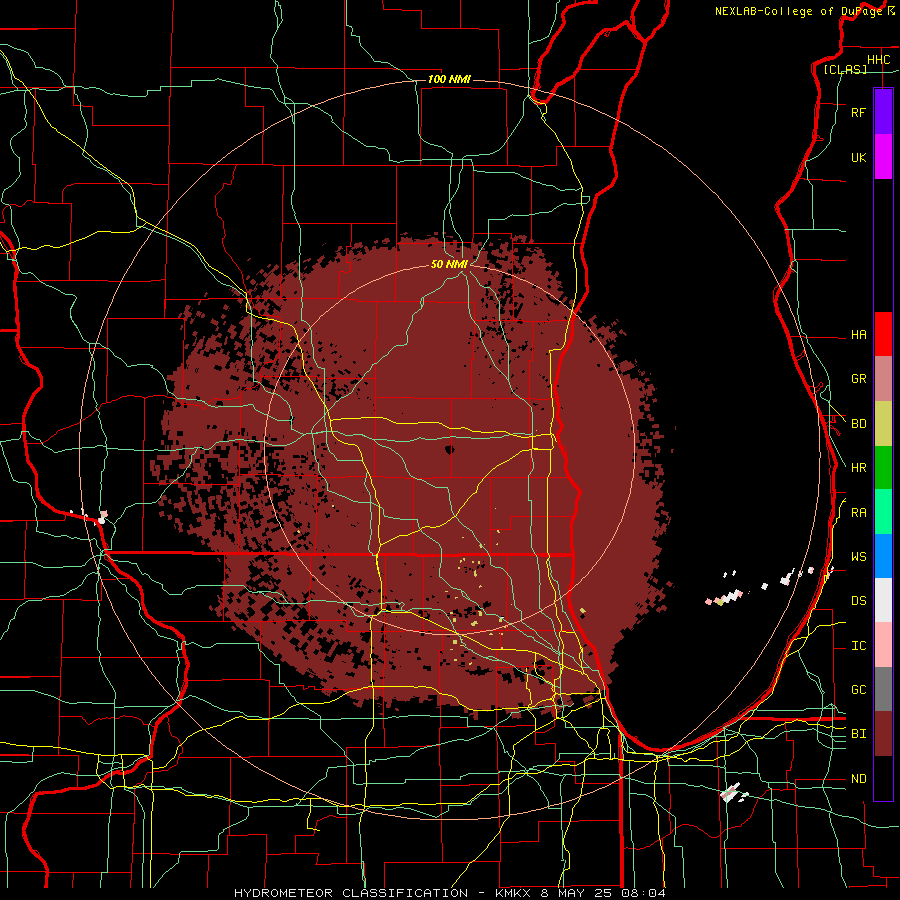Select the gray GC legend swatch
The width and height of the screenshot is (900, 900).
pos(883,689)
